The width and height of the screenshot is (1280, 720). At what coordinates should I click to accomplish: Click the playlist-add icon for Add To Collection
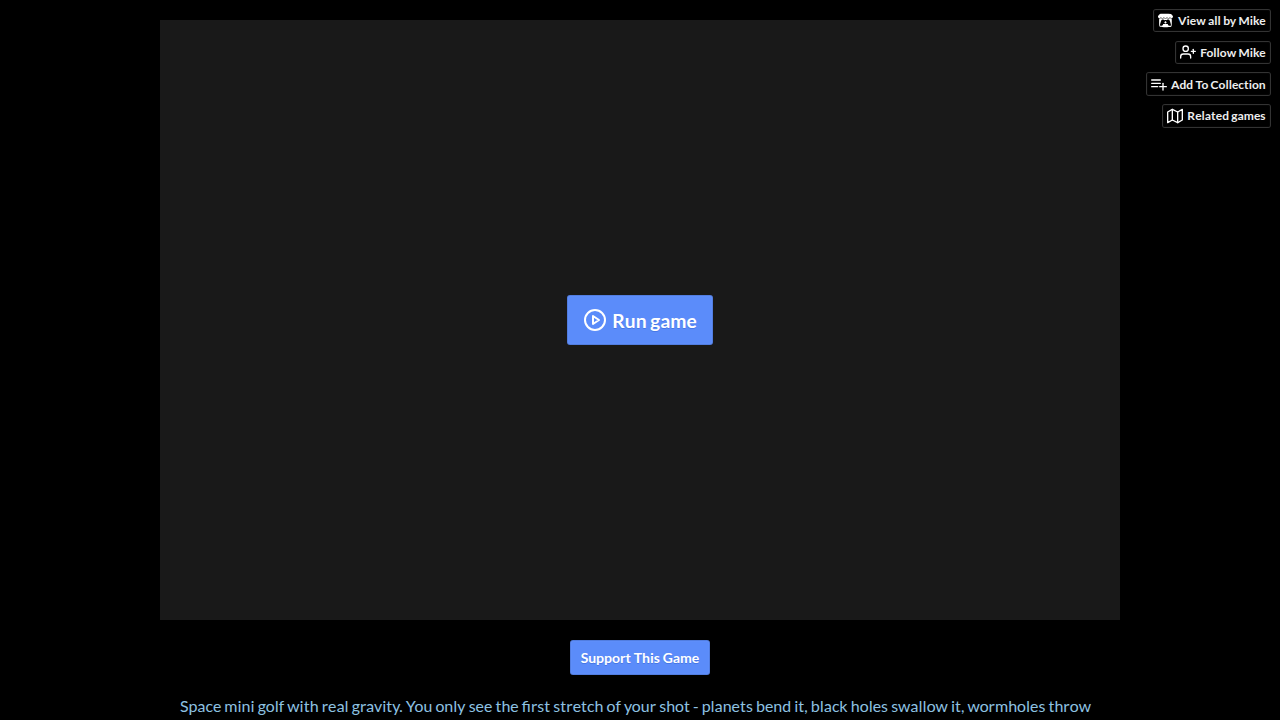click(x=1159, y=85)
